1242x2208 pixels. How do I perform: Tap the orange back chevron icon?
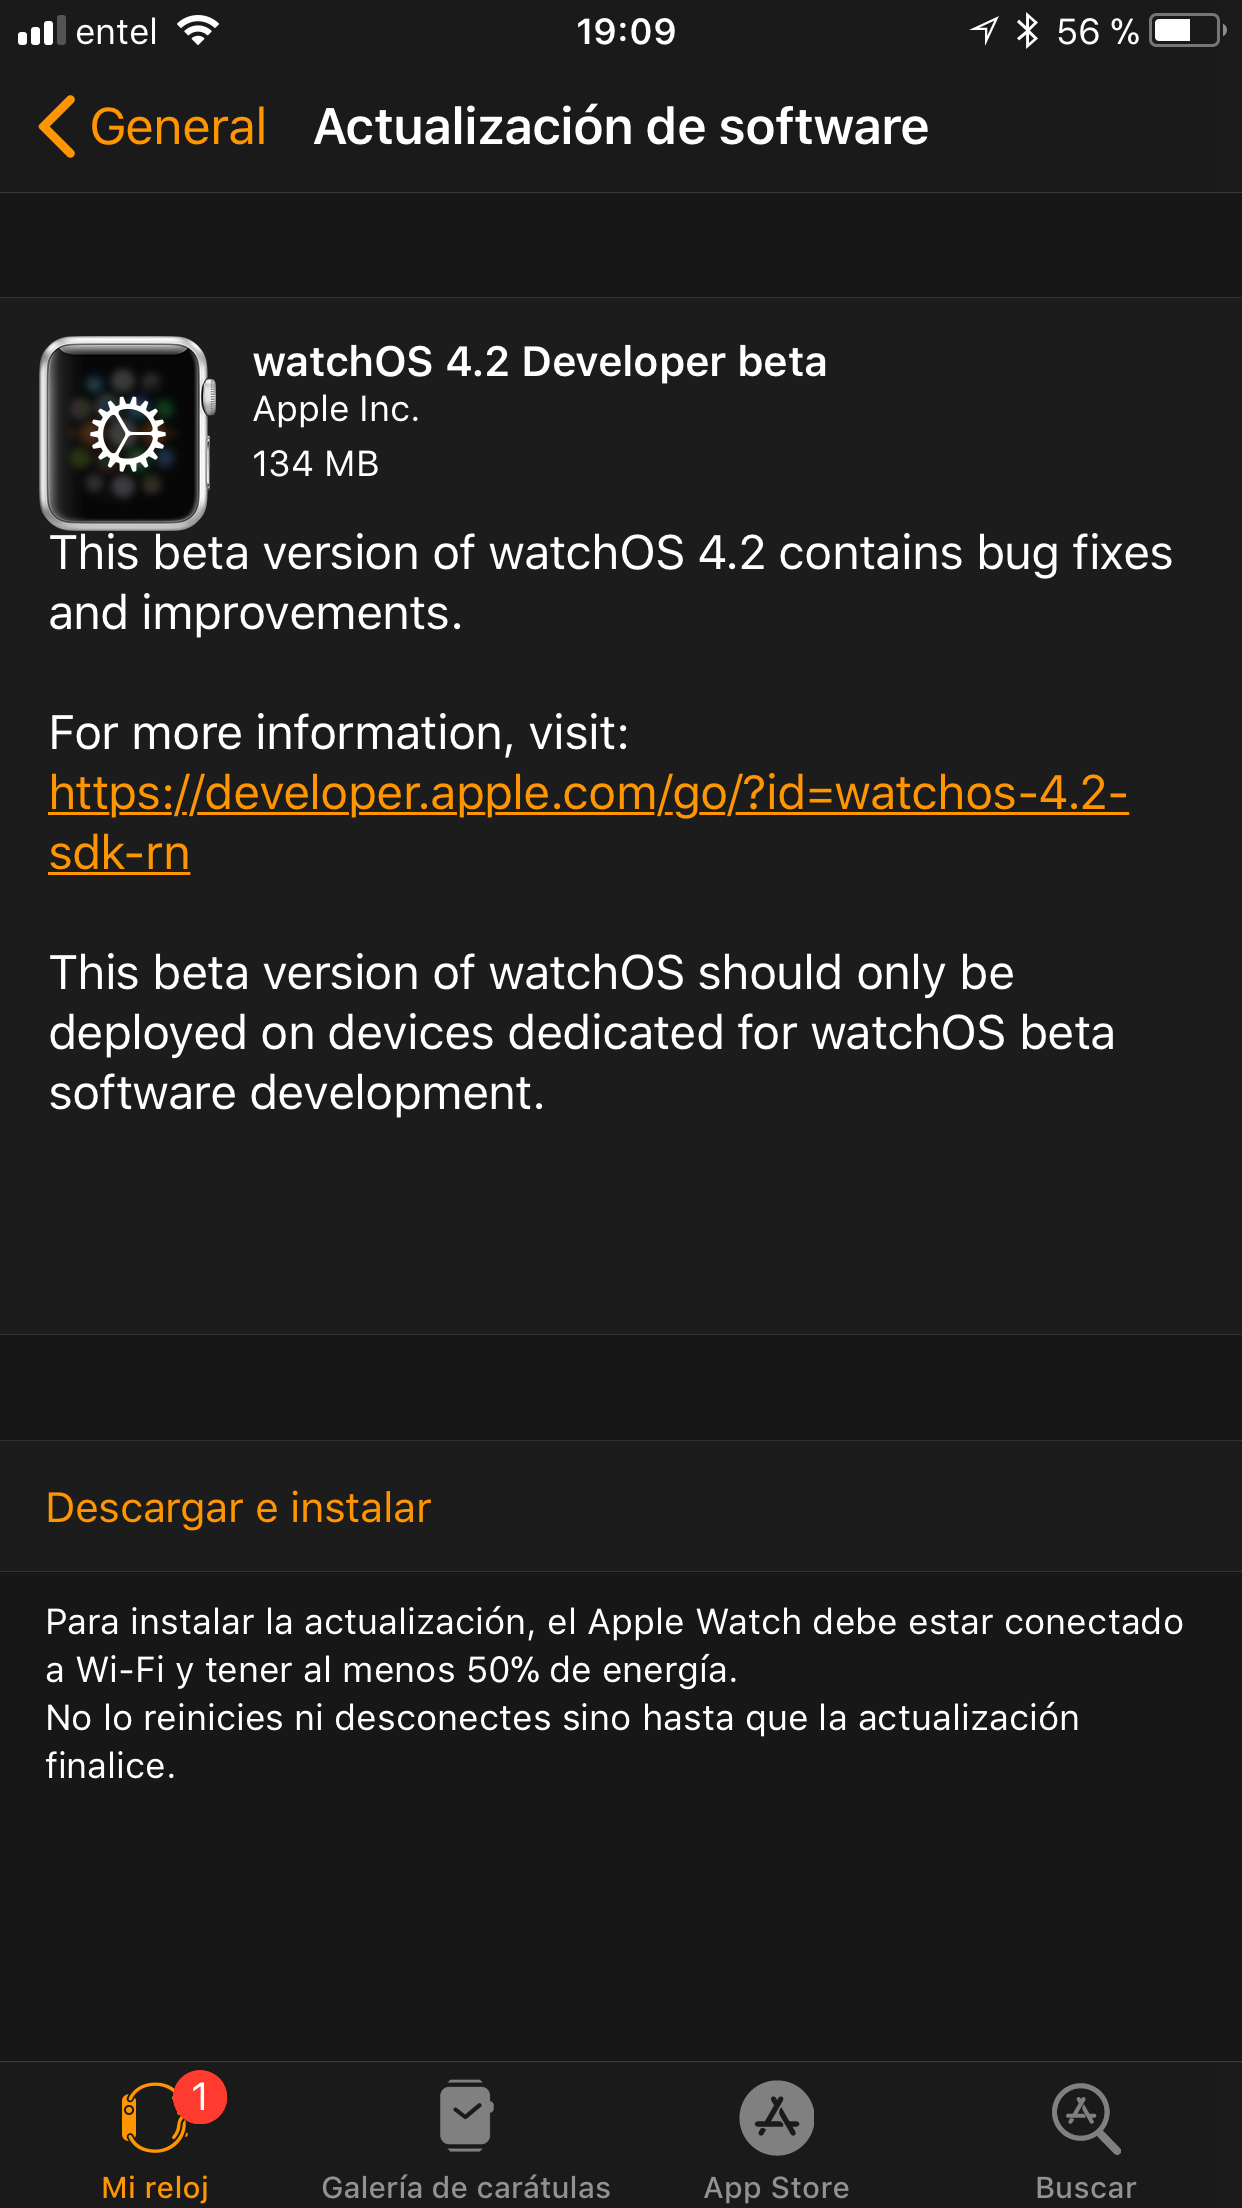pos(57,127)
